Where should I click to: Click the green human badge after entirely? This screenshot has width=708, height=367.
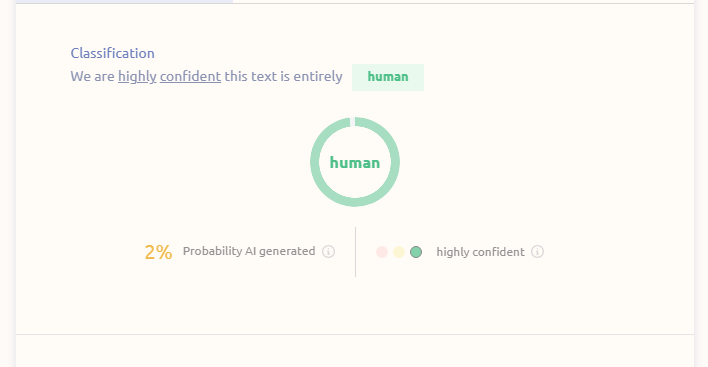[388, 77]
